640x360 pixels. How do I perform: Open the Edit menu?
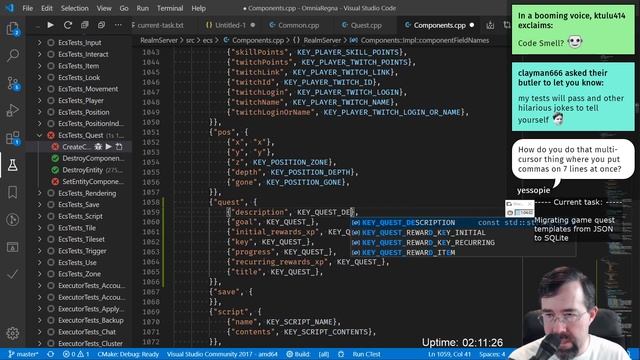click(47, 8)
